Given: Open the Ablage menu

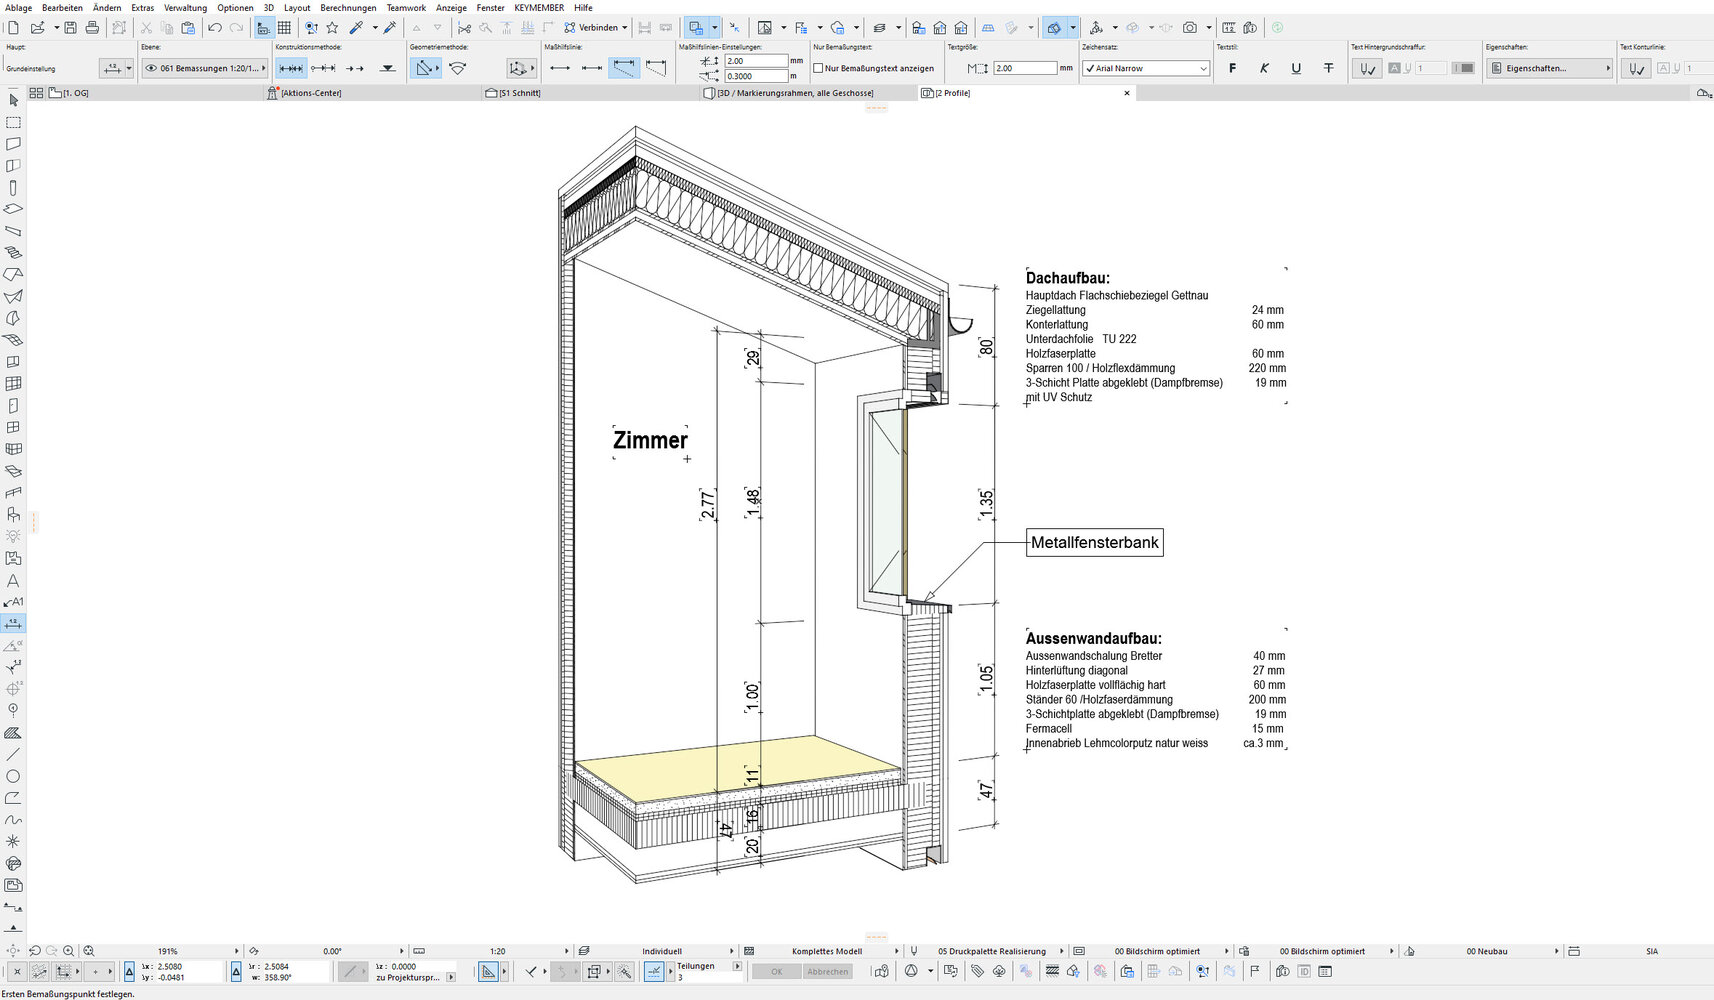Looking at the screenshot, I should [18, 7].
